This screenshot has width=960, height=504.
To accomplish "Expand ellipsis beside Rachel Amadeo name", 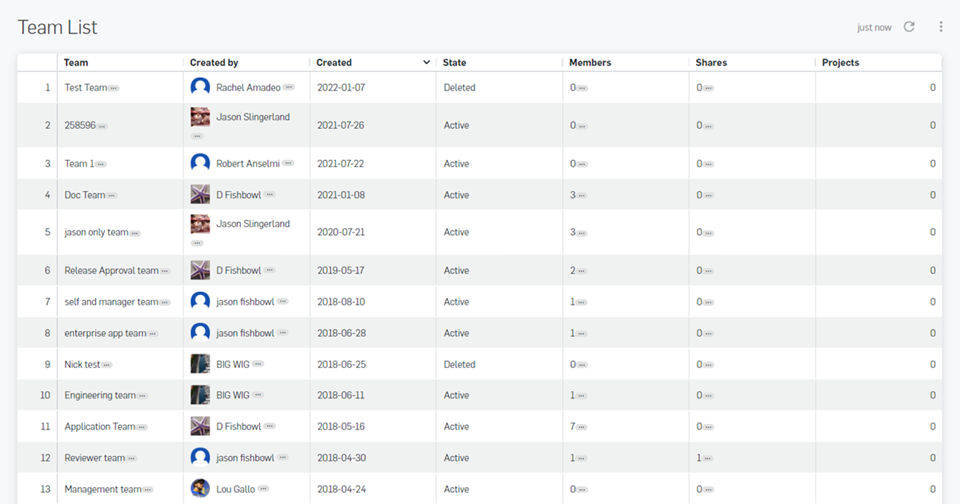I will [x=289, y=88].
